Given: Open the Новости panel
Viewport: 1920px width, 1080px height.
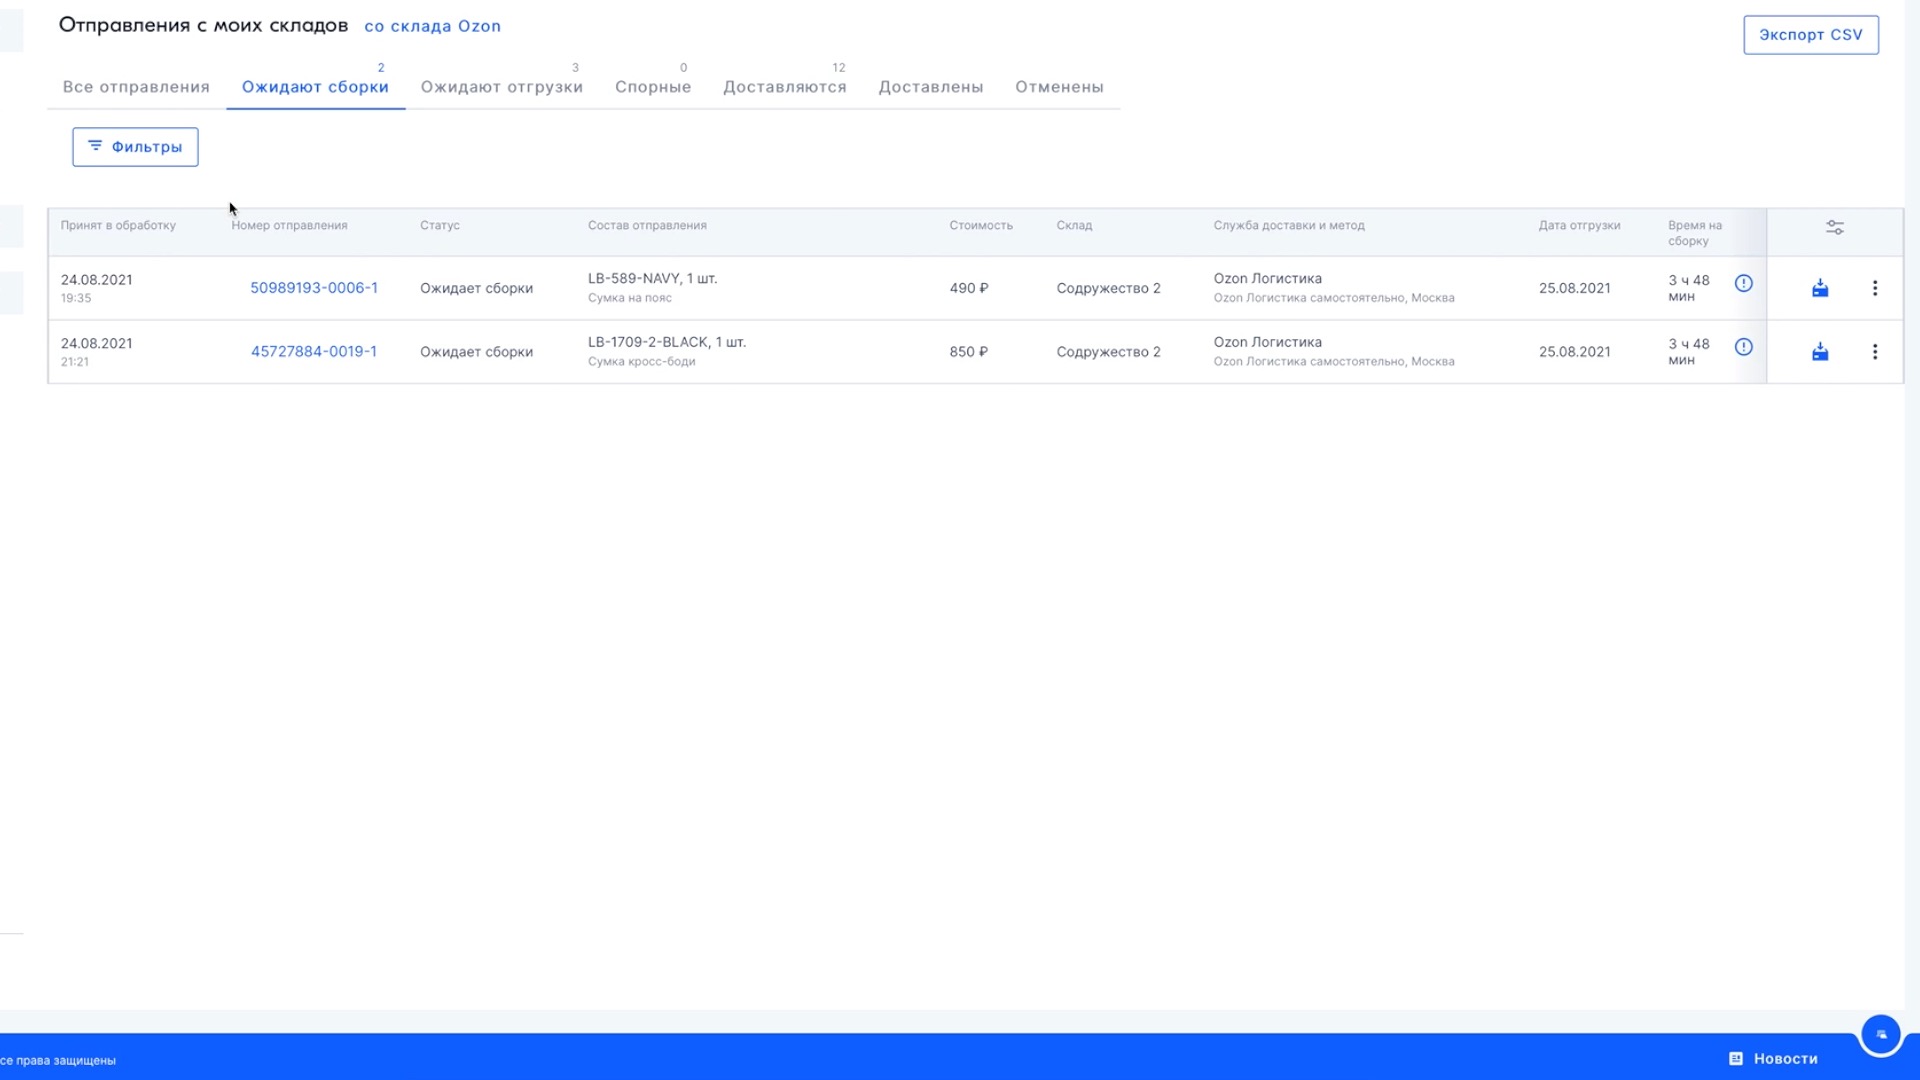Looking at the screenshot, I should 1773,1058.
